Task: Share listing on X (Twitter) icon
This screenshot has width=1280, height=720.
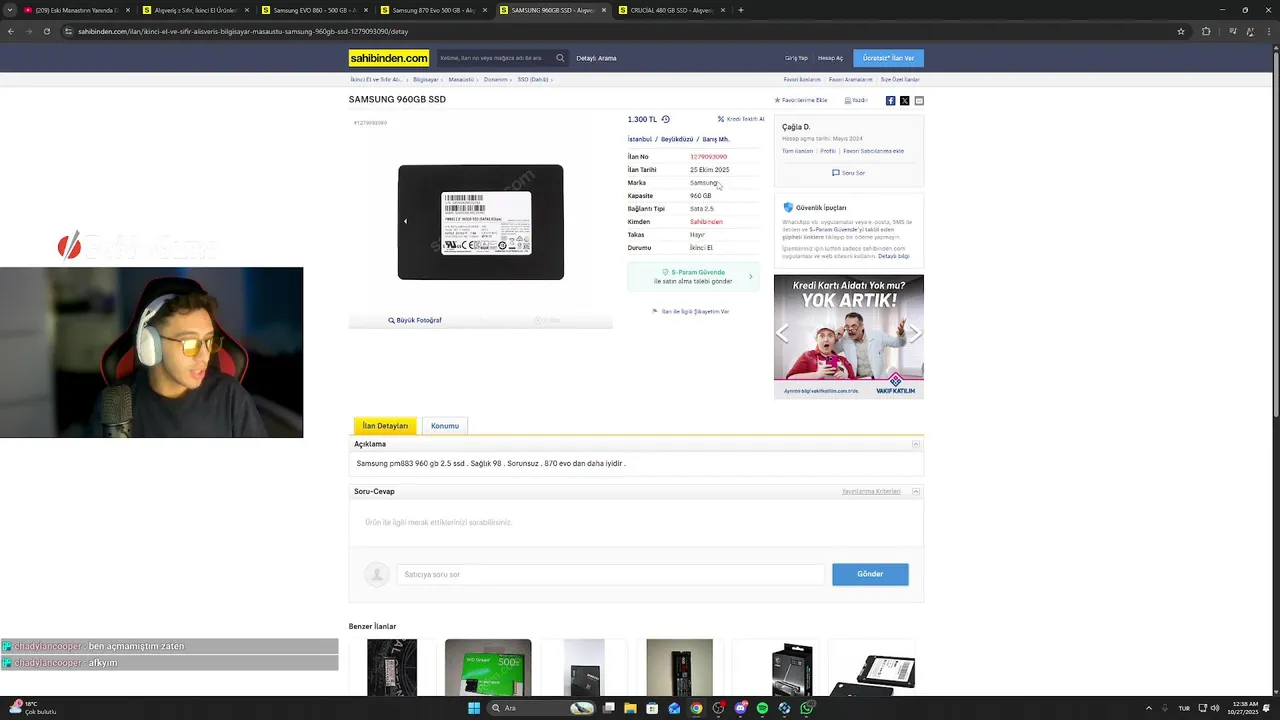Action: click(904, 101)
